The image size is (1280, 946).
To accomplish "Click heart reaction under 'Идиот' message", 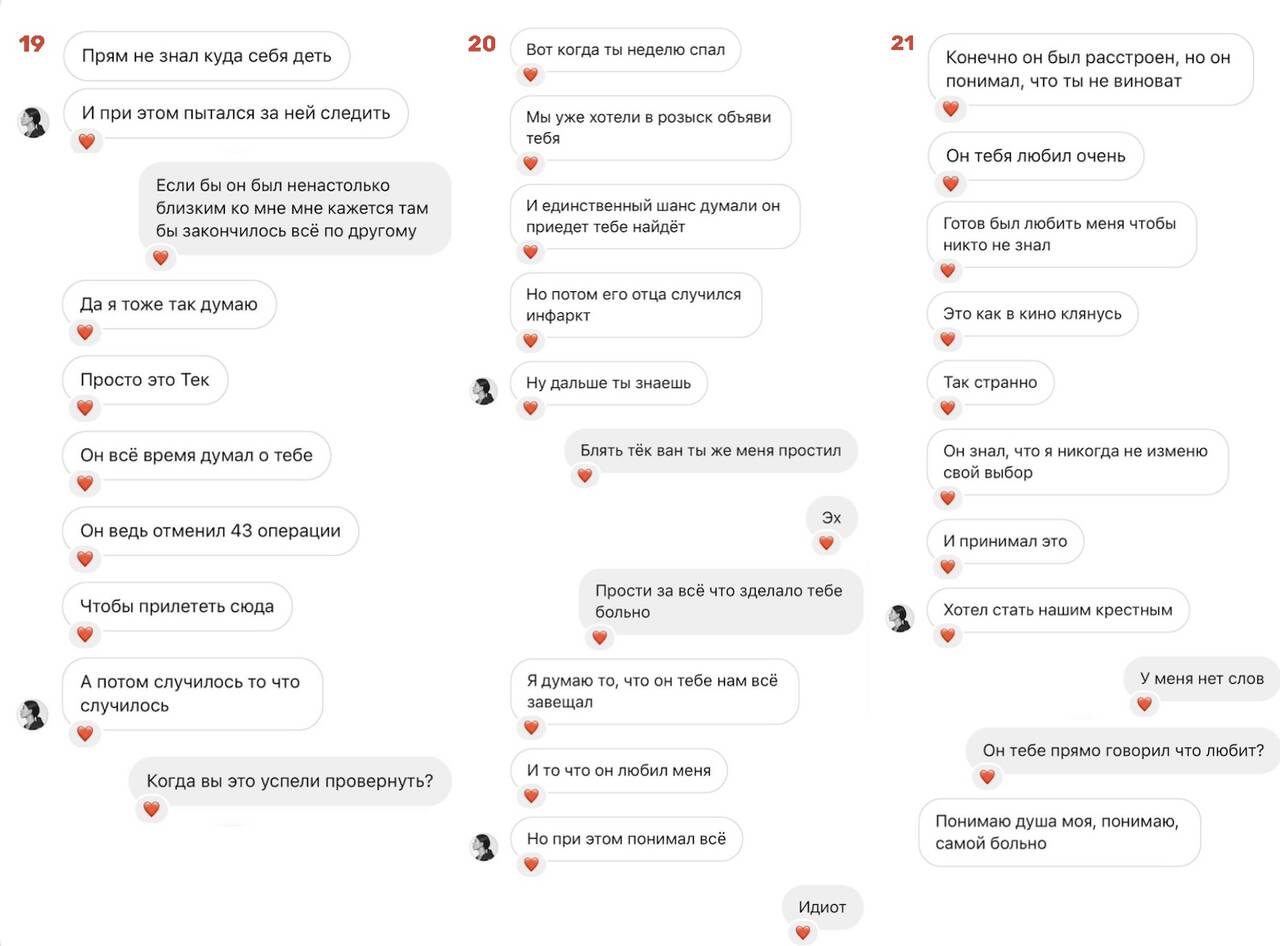I will [x=802, y=932].
